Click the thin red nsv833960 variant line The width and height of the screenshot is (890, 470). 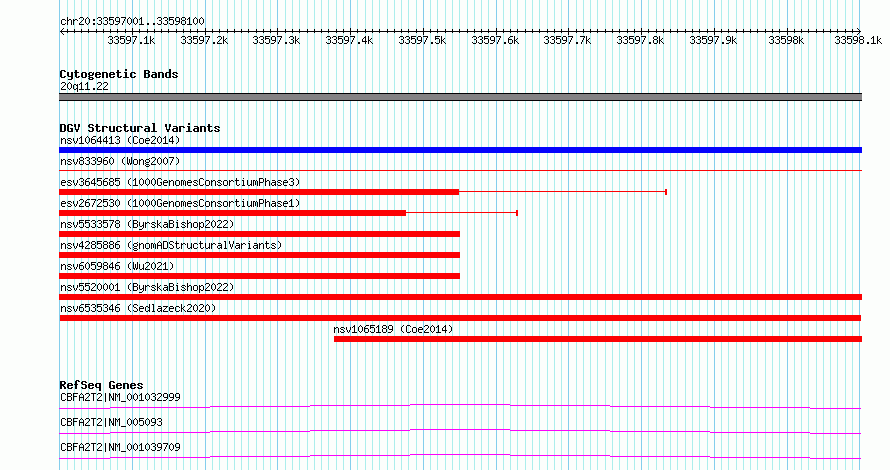click(460, 170)
